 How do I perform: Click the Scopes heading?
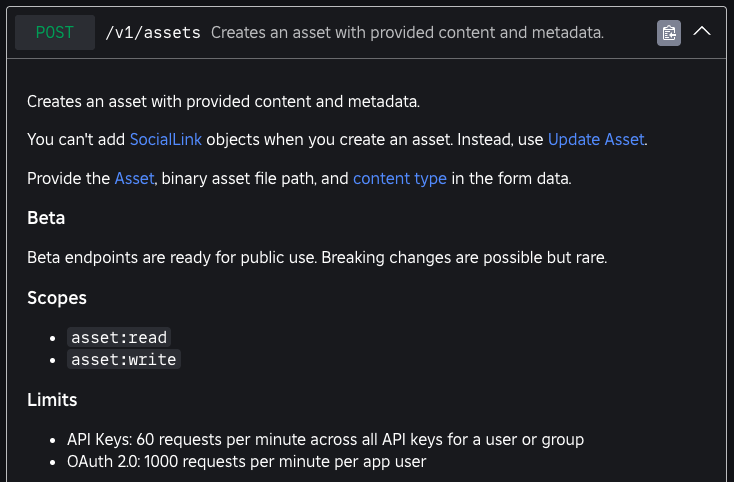tap(57, 297)
